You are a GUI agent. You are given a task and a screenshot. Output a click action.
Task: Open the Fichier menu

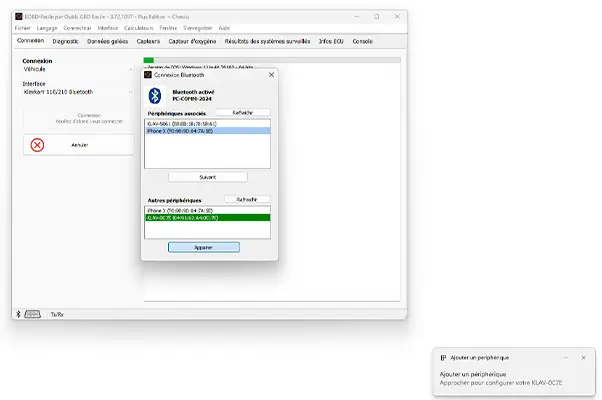23,28
